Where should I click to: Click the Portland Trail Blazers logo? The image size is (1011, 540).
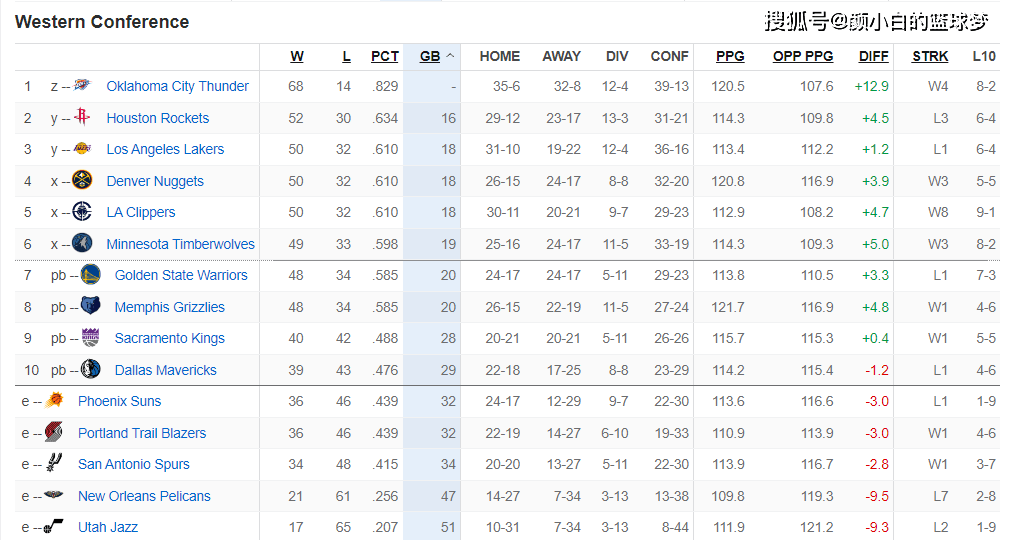[54, 432]
